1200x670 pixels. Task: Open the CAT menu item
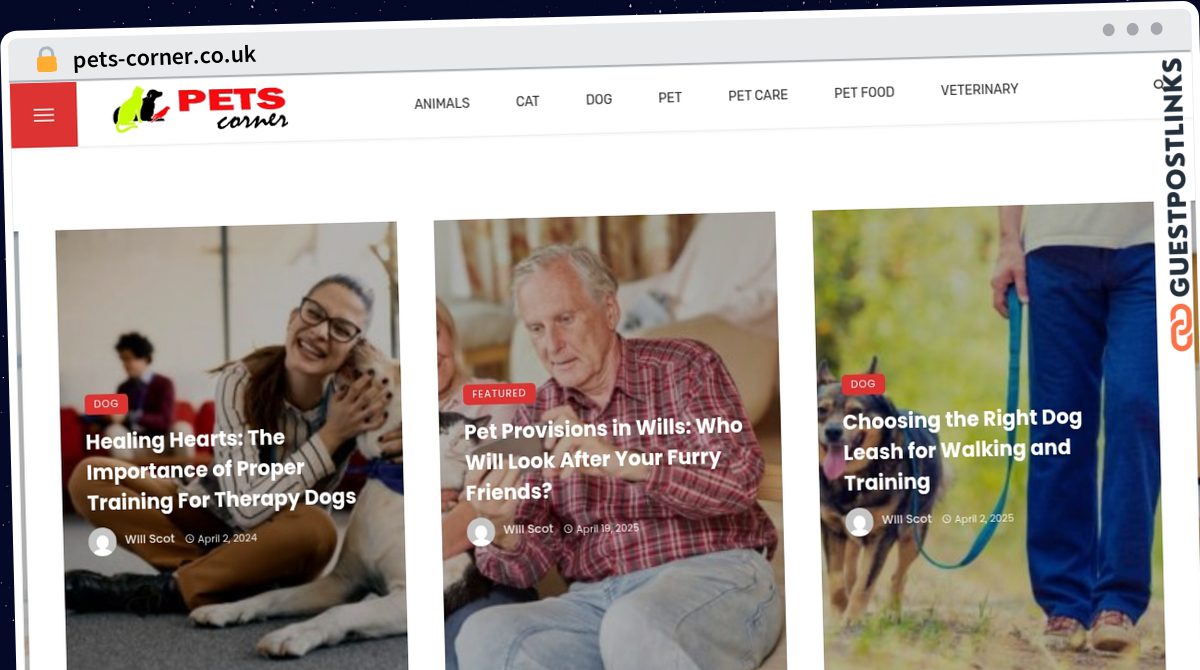click(528, 101)
